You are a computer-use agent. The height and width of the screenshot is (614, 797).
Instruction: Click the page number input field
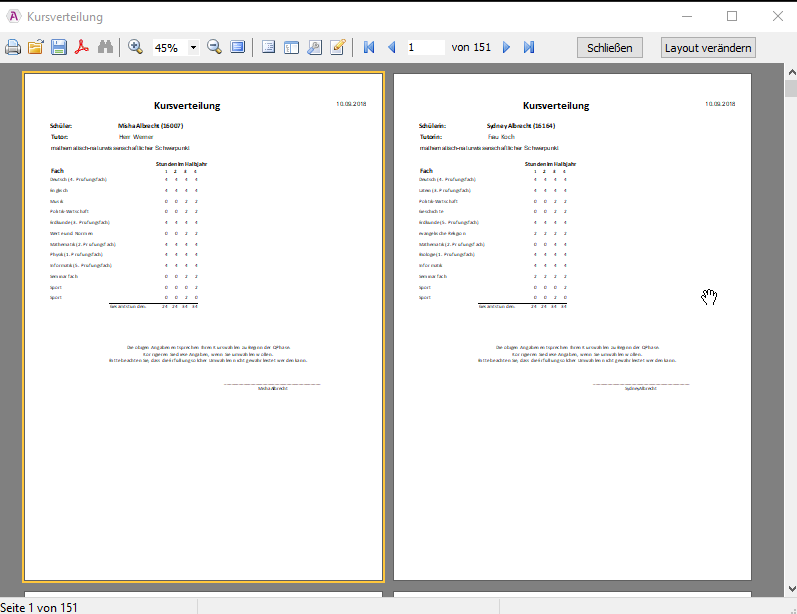coord(425,48)
